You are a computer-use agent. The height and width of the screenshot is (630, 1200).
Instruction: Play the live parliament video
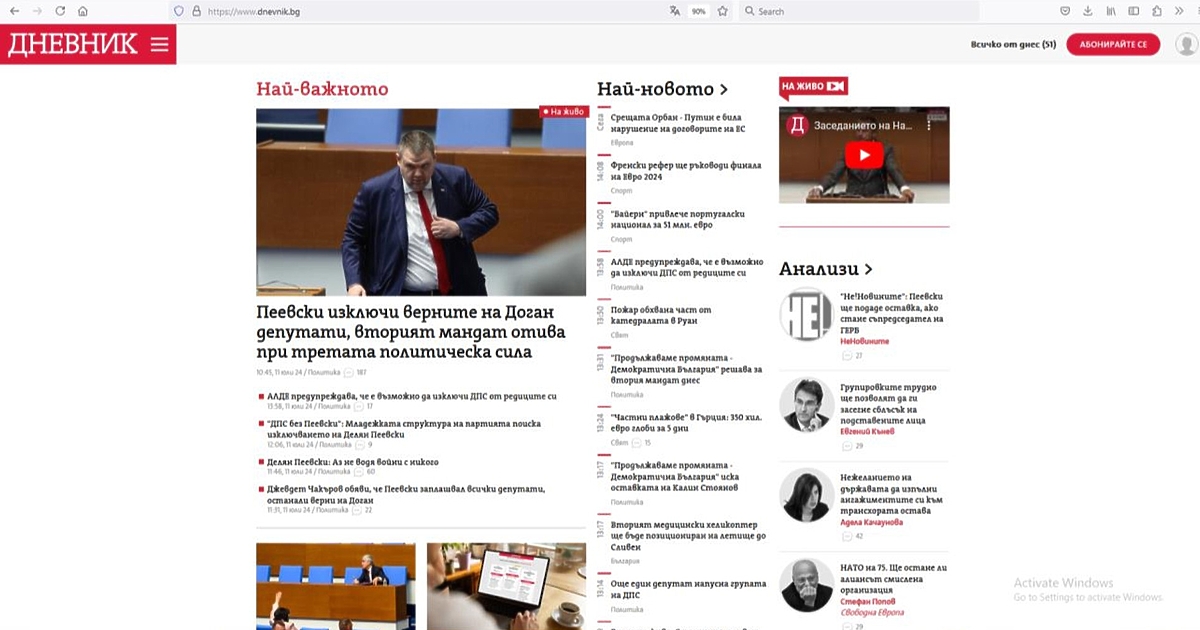tap(864, 155)
